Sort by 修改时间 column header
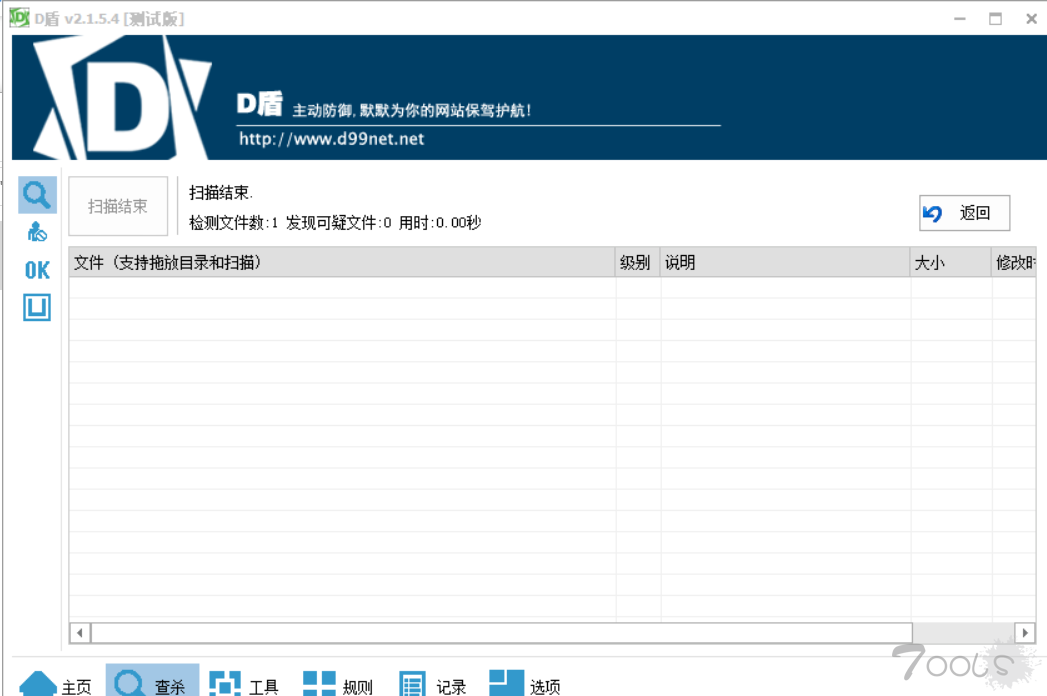 tap(1014, 263)
